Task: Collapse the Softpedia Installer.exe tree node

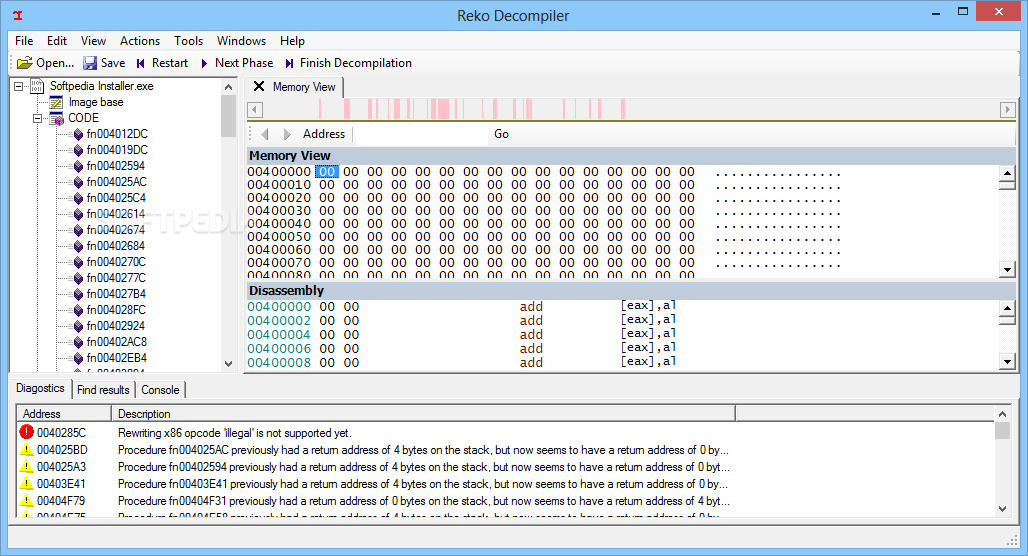Action: click(x=19, y=86)
